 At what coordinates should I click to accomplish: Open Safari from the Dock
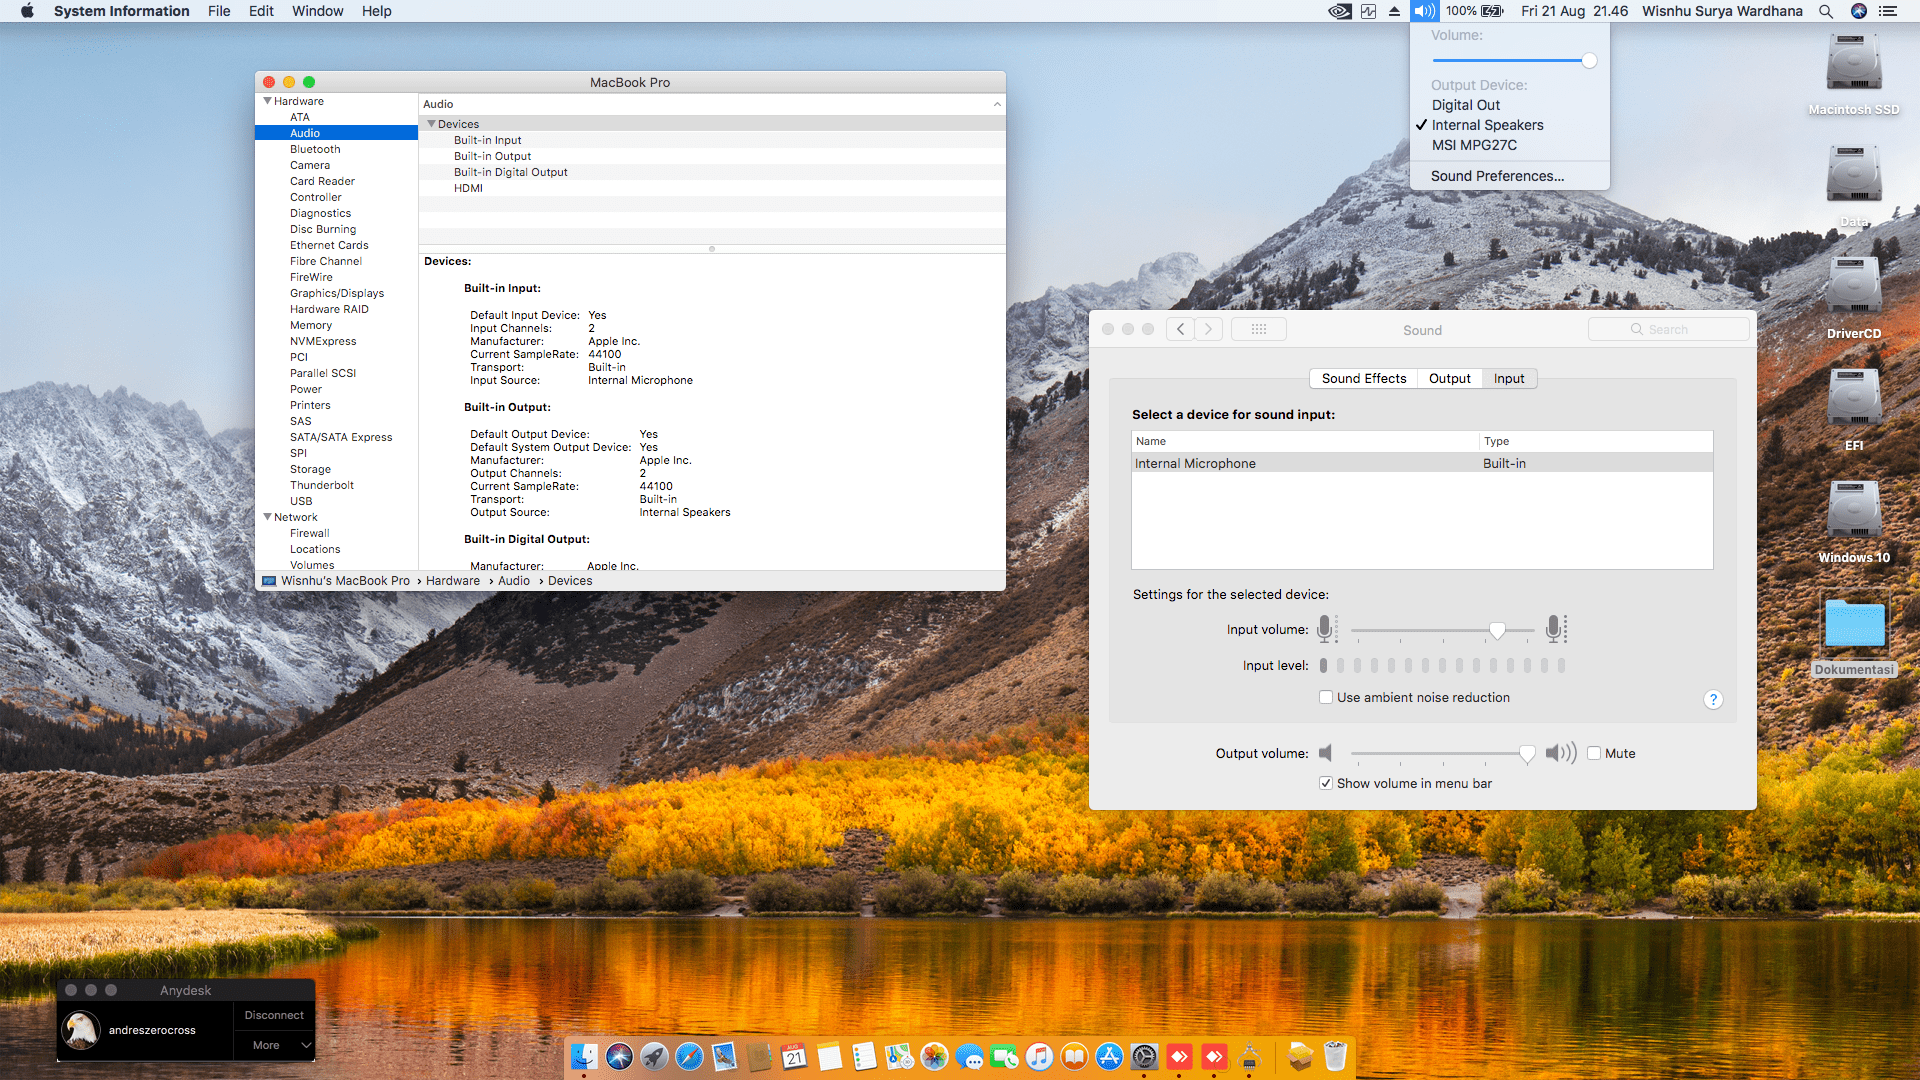click(689, 1056)
